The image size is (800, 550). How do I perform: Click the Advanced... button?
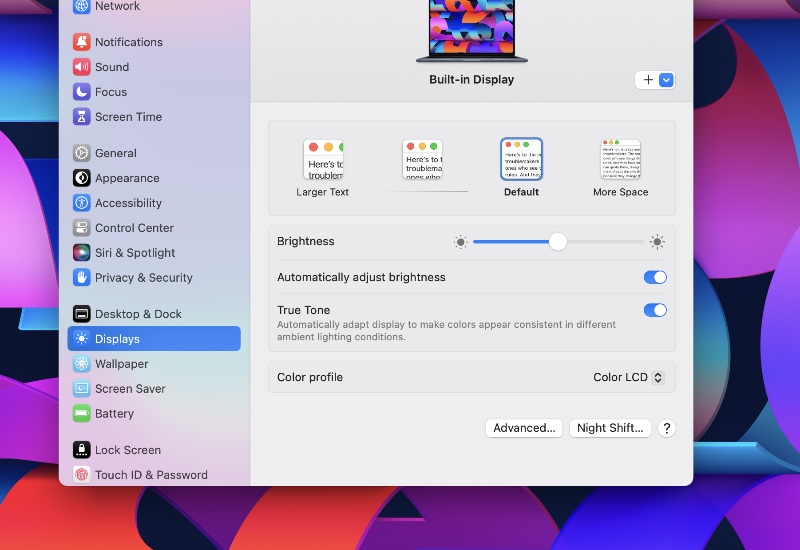point(524,428)
